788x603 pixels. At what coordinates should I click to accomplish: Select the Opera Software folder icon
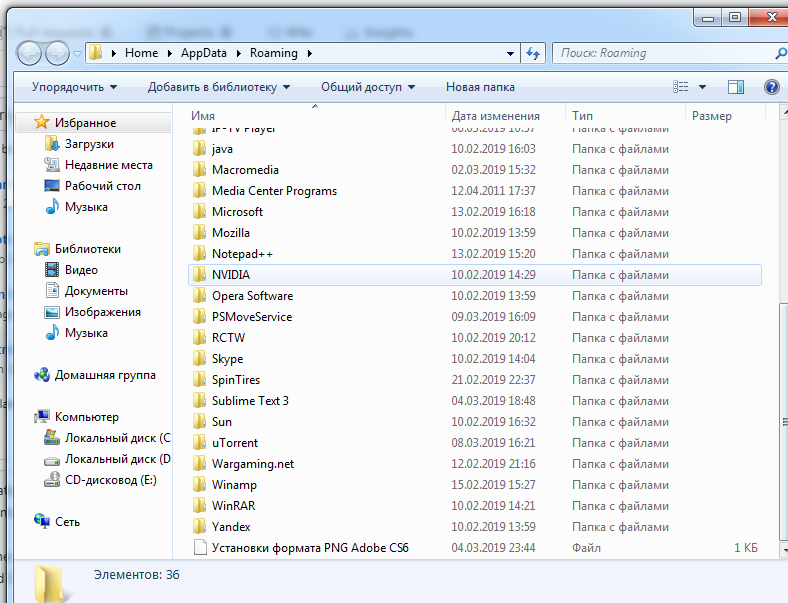pyautogui.click(x=200, y=295)
